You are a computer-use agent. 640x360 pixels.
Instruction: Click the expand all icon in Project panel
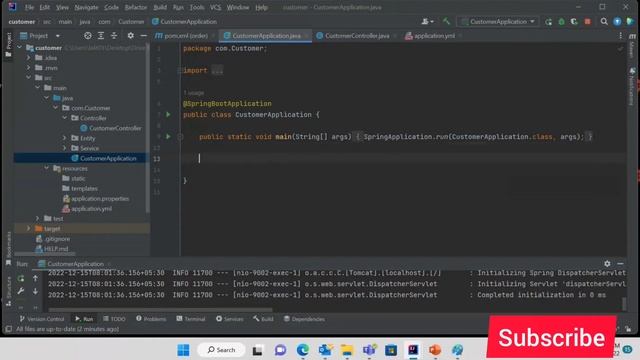tap(101, 36)
